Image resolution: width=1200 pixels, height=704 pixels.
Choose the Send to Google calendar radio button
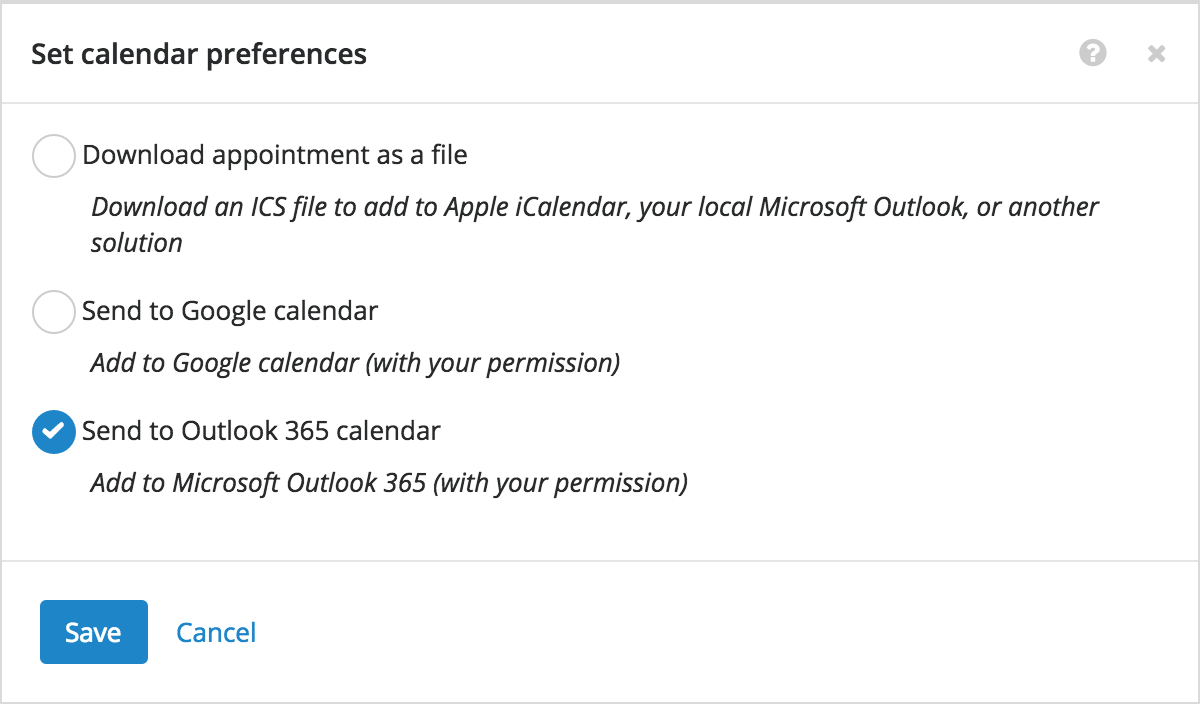tap(54, 312)
